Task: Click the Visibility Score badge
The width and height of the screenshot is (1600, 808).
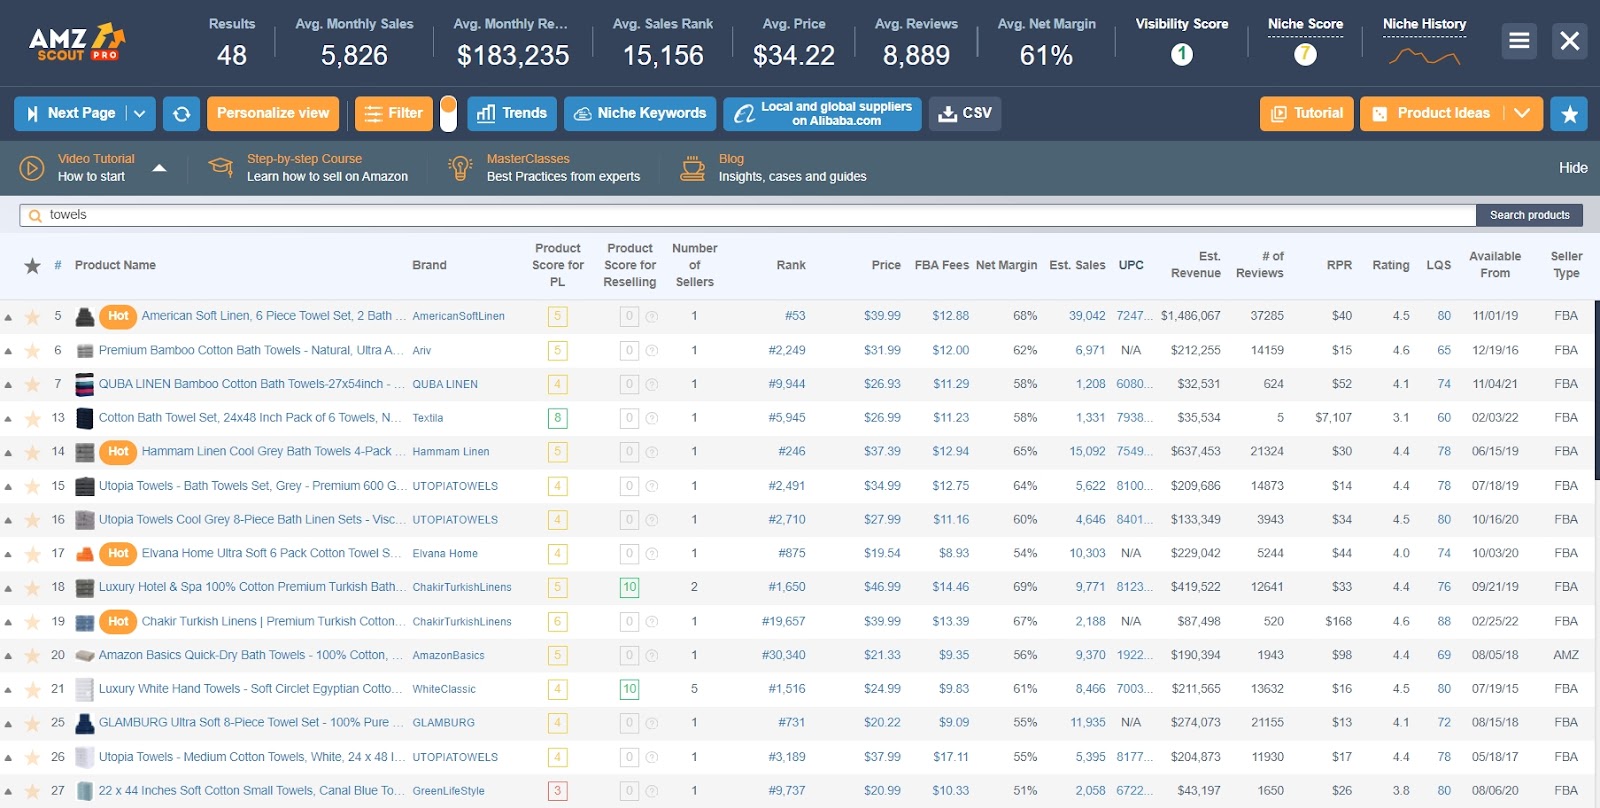Action: coord(1182,54)
